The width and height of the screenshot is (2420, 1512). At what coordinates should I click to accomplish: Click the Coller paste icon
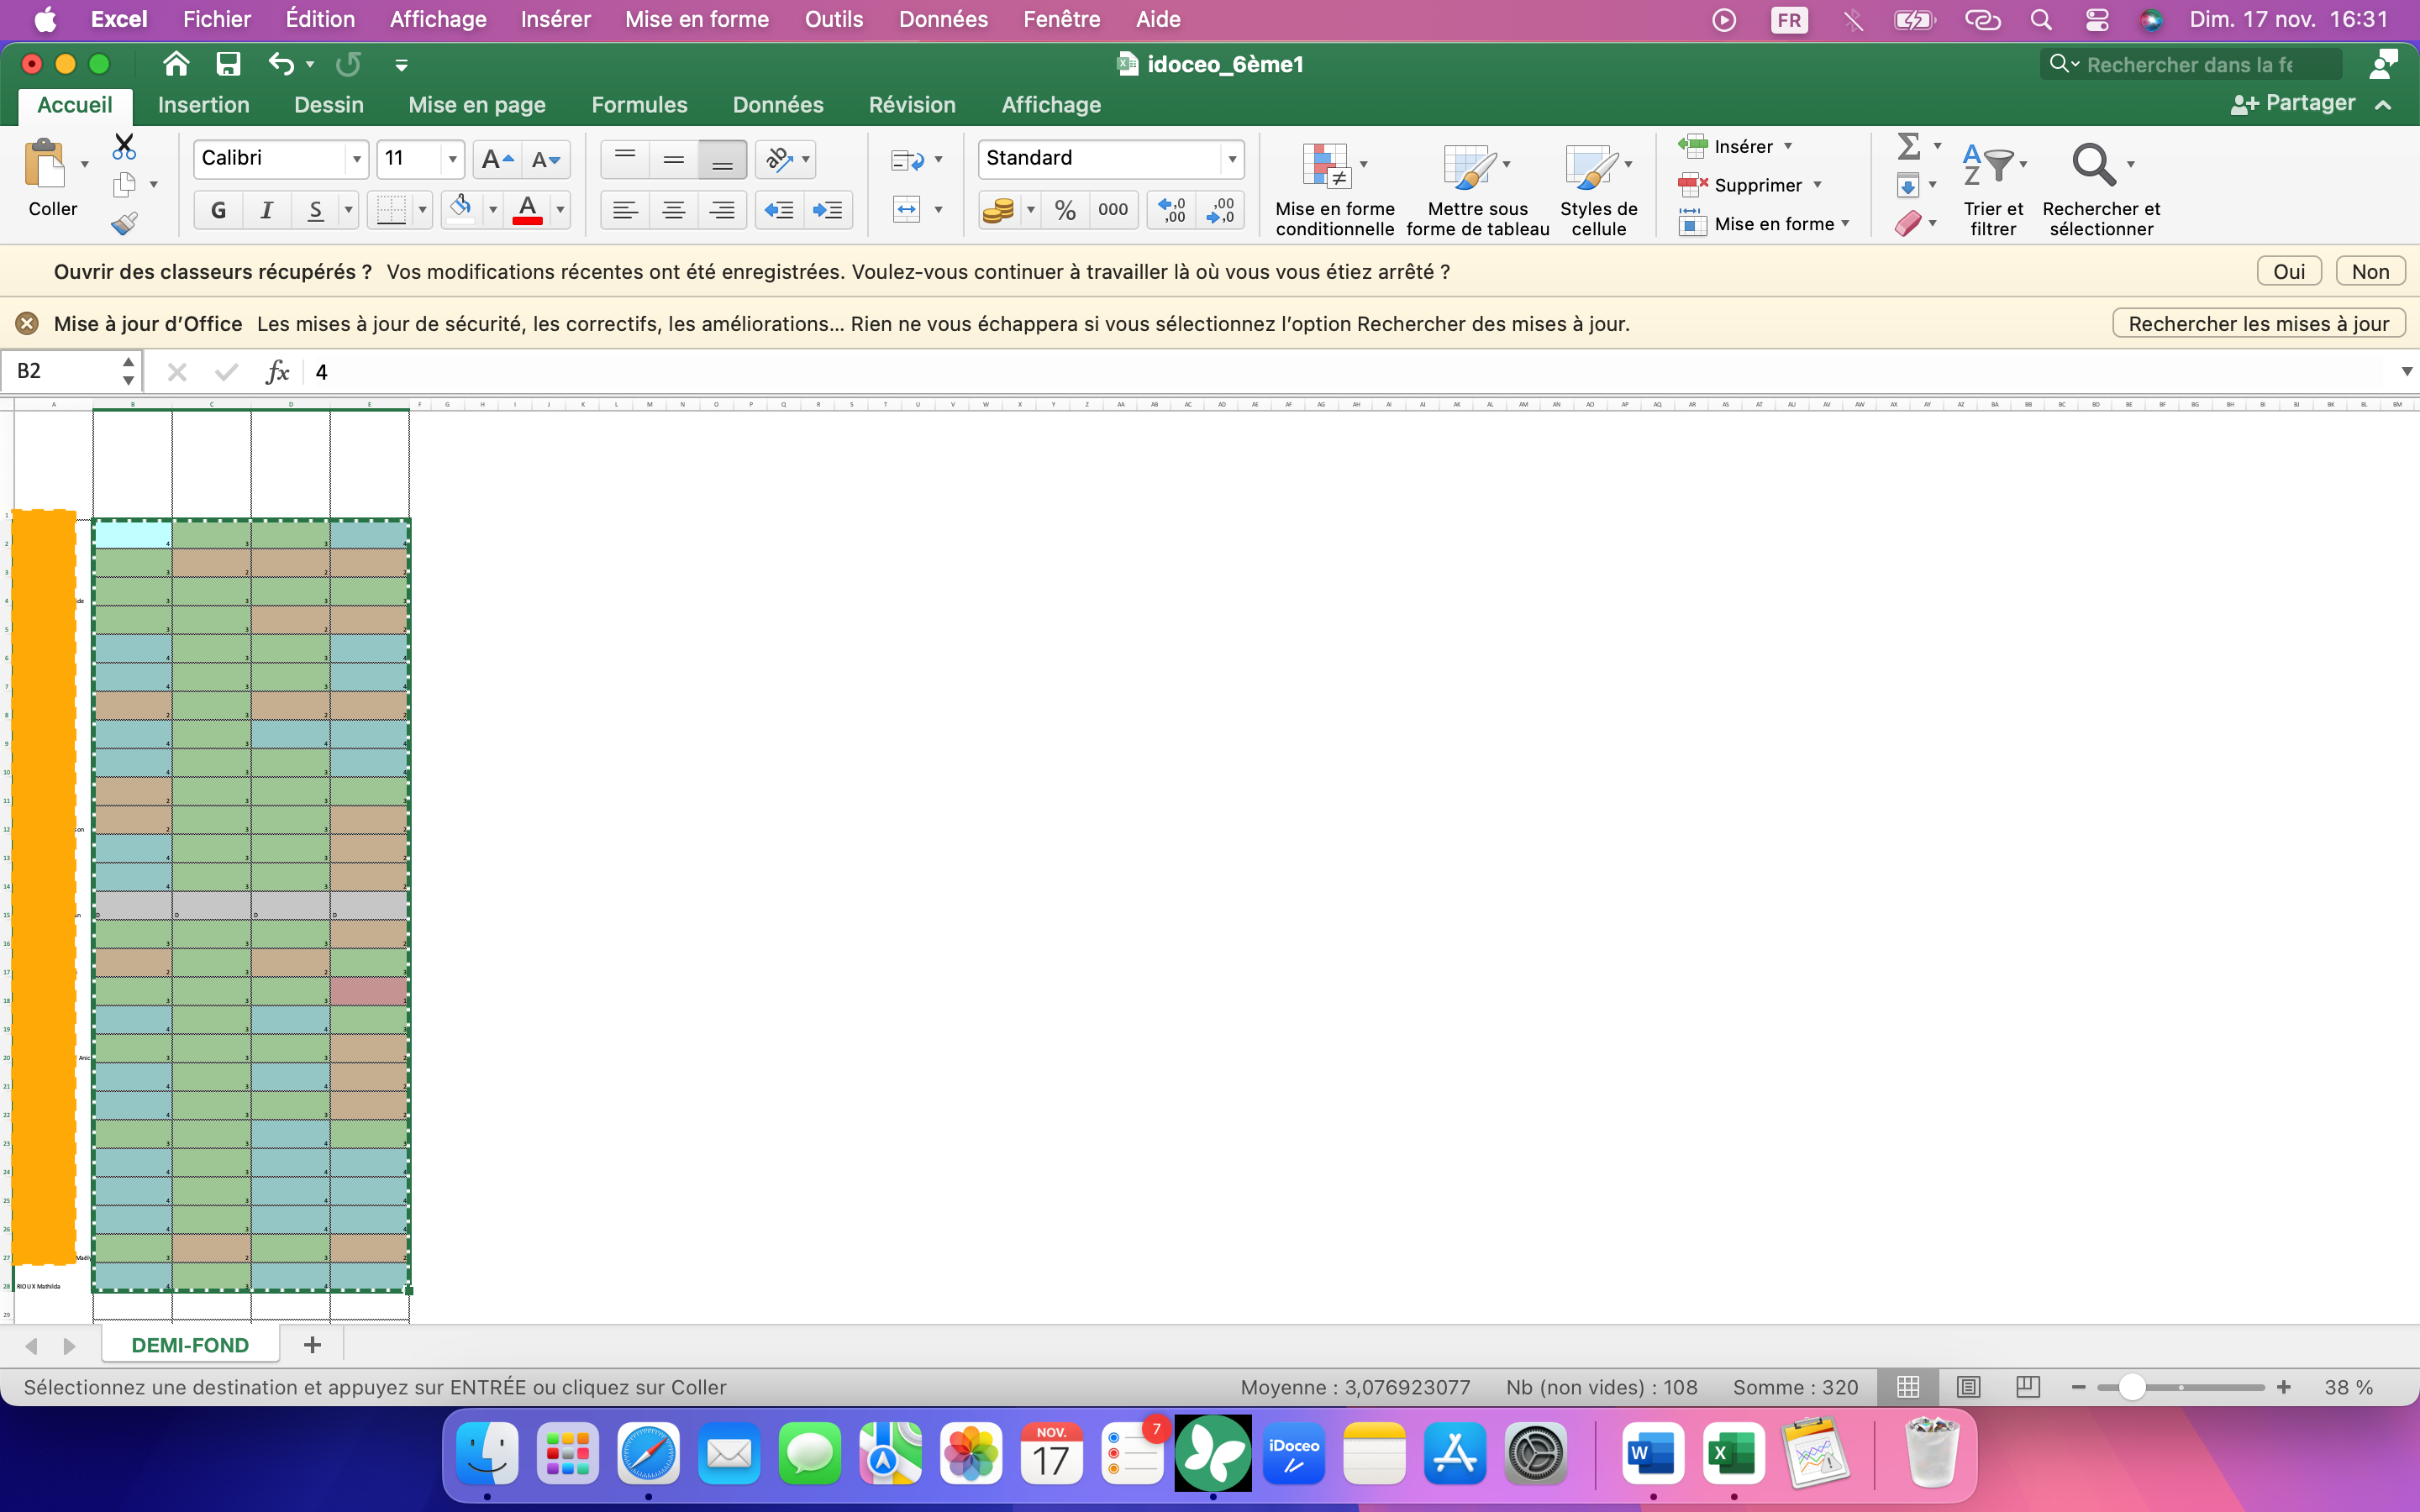coord(45,164)
